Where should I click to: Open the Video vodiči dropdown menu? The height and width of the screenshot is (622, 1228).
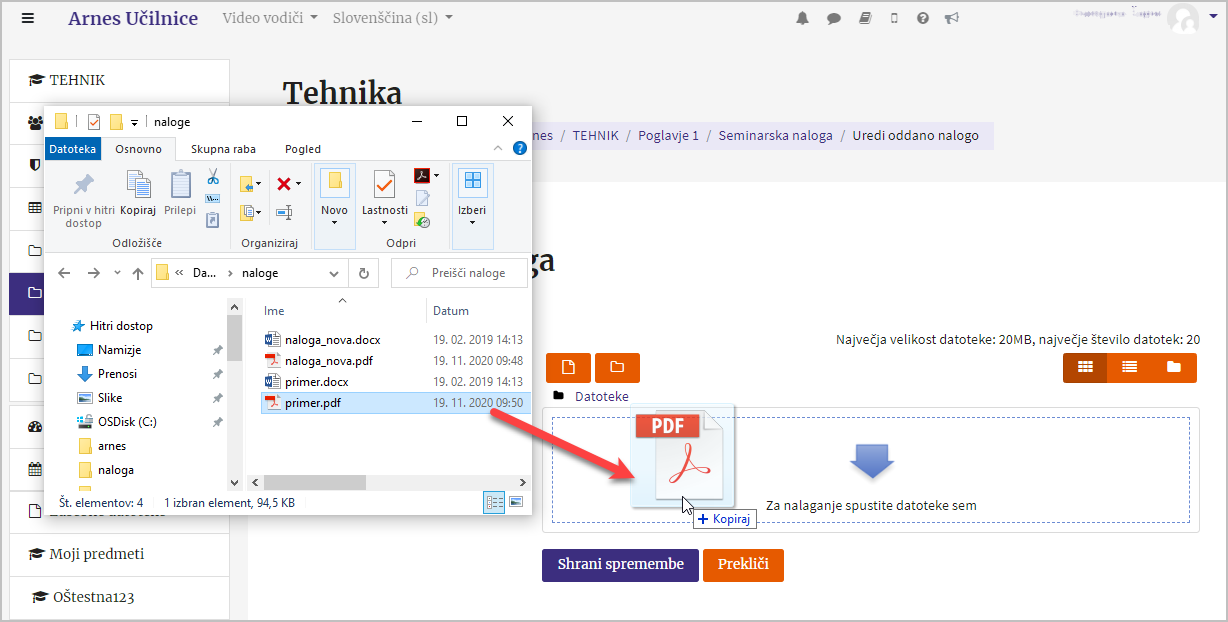coord(270,18)
